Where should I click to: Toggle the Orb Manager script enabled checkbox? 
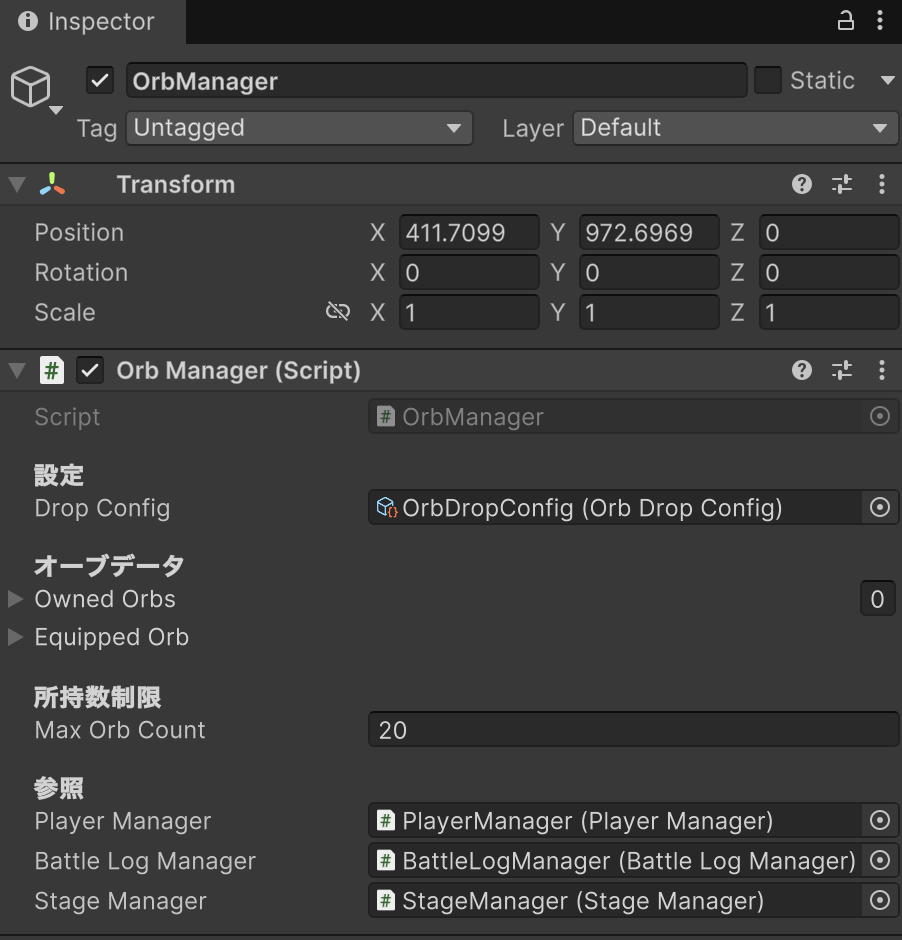pos(91,371)
